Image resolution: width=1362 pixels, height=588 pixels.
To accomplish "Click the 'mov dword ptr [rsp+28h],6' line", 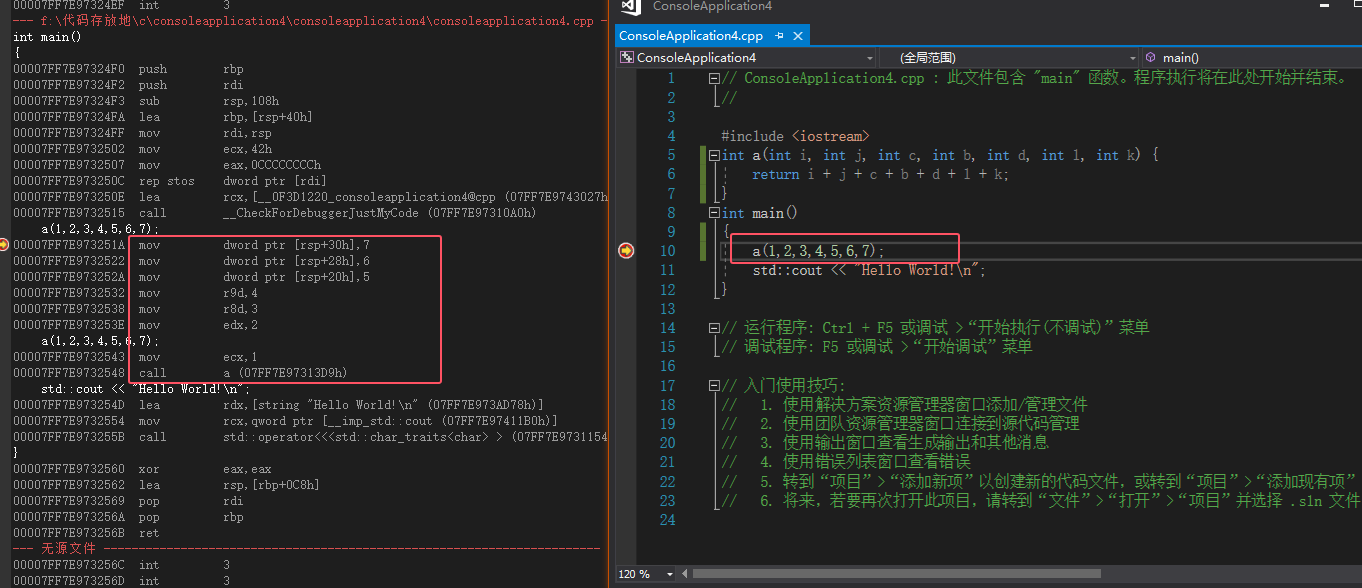I will coord(192,261).
